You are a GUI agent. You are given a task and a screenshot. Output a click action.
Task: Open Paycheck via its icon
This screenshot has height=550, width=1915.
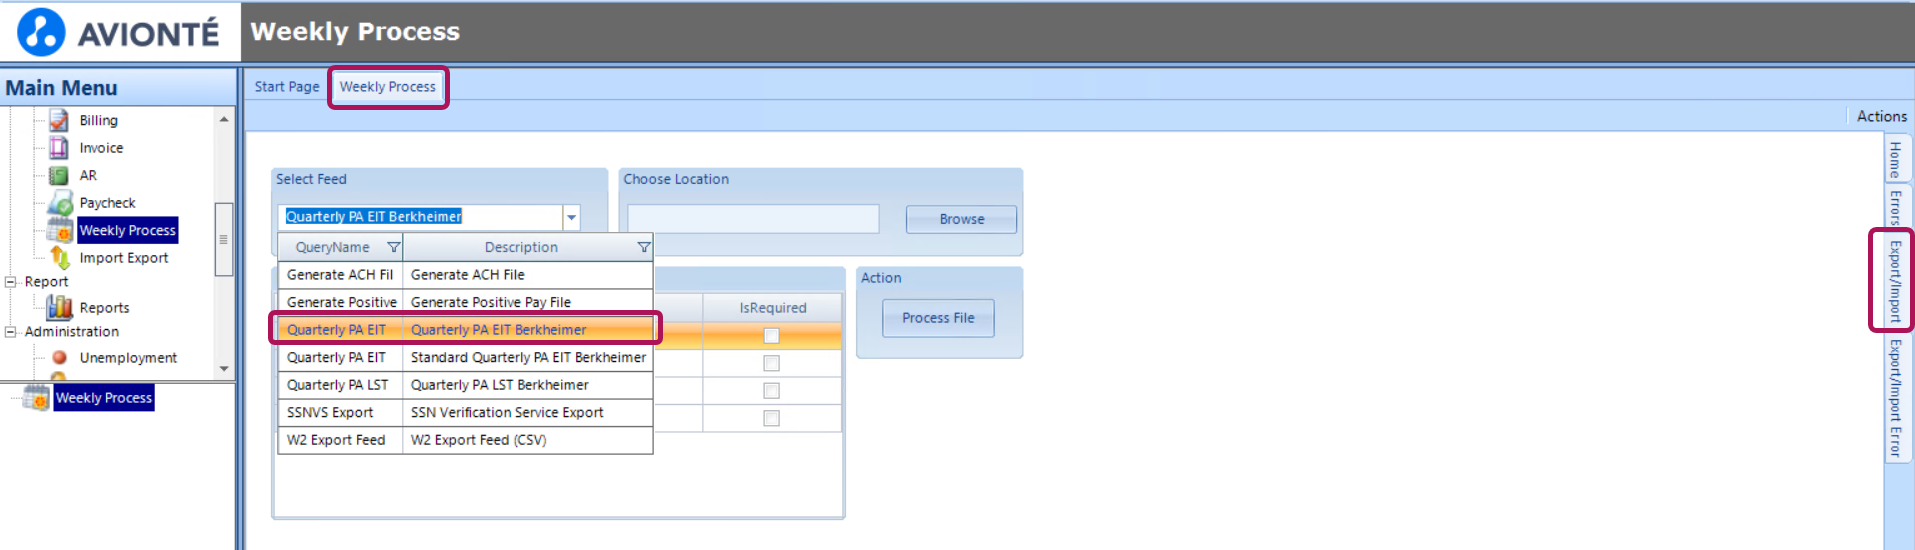tap(59, 203)
